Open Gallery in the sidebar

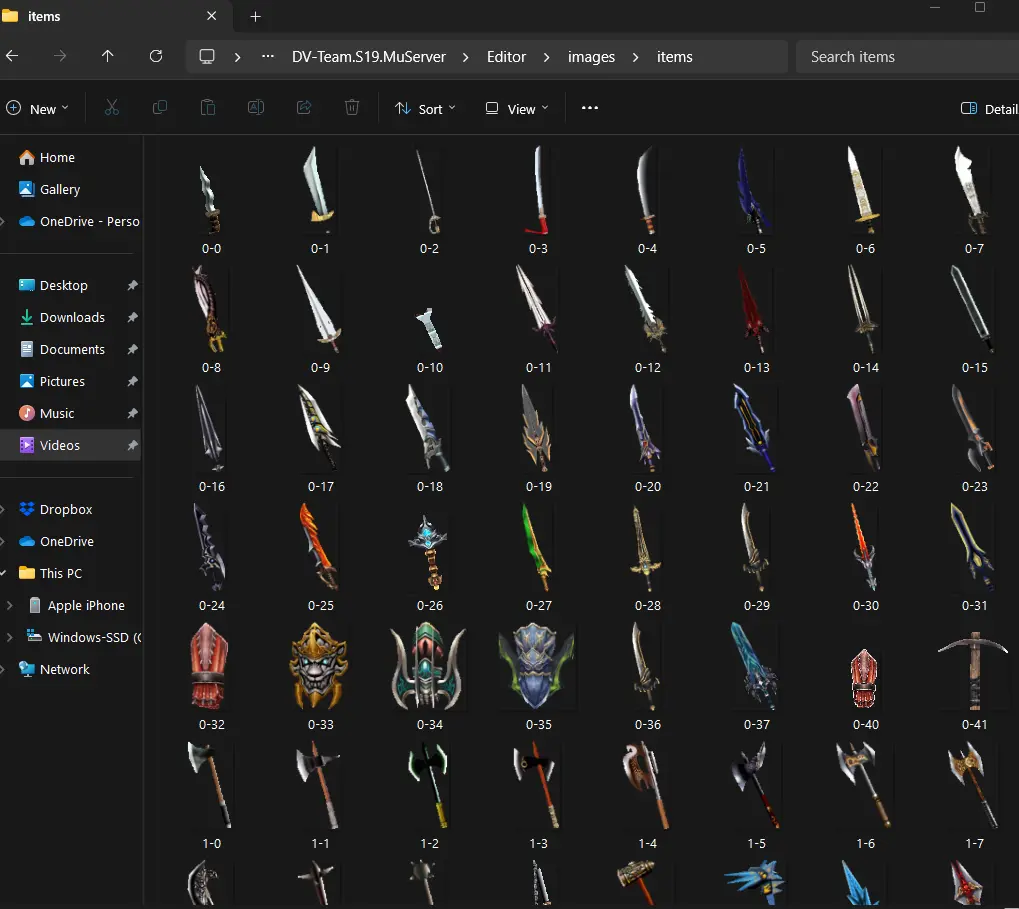click(x=60, y=189)
